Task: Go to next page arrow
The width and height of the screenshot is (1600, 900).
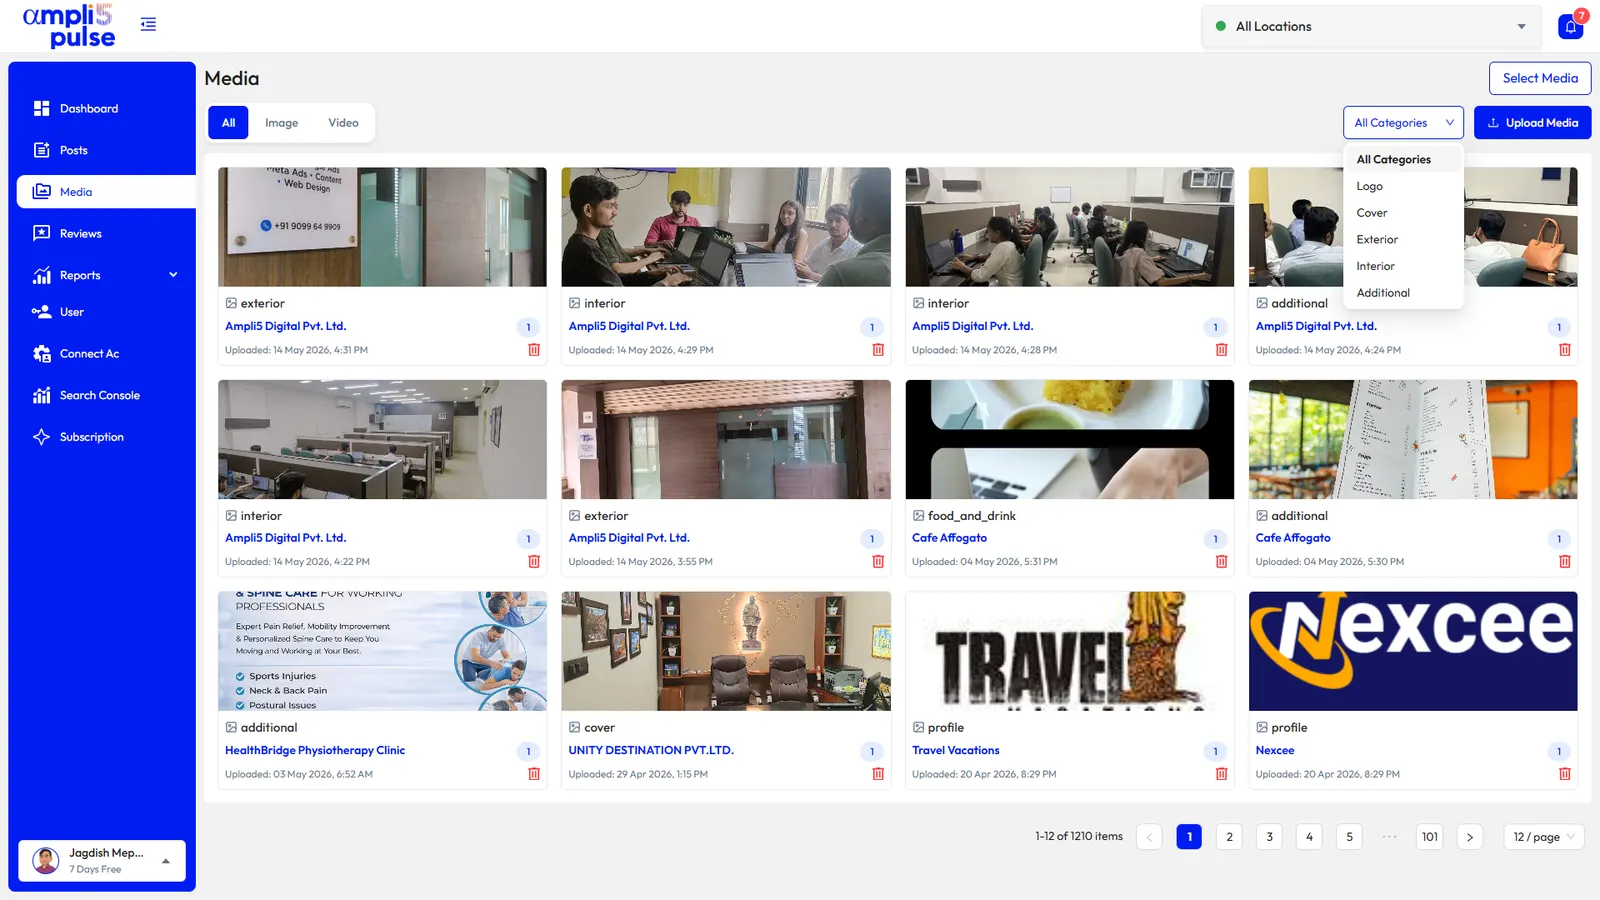Action: pyautogui.click(x=1470, y=837)
